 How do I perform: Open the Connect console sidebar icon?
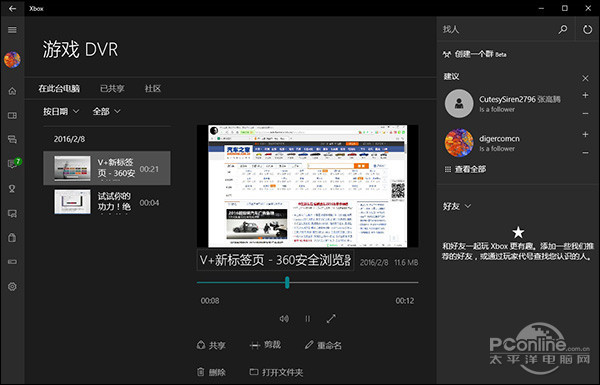click(12, 262)
